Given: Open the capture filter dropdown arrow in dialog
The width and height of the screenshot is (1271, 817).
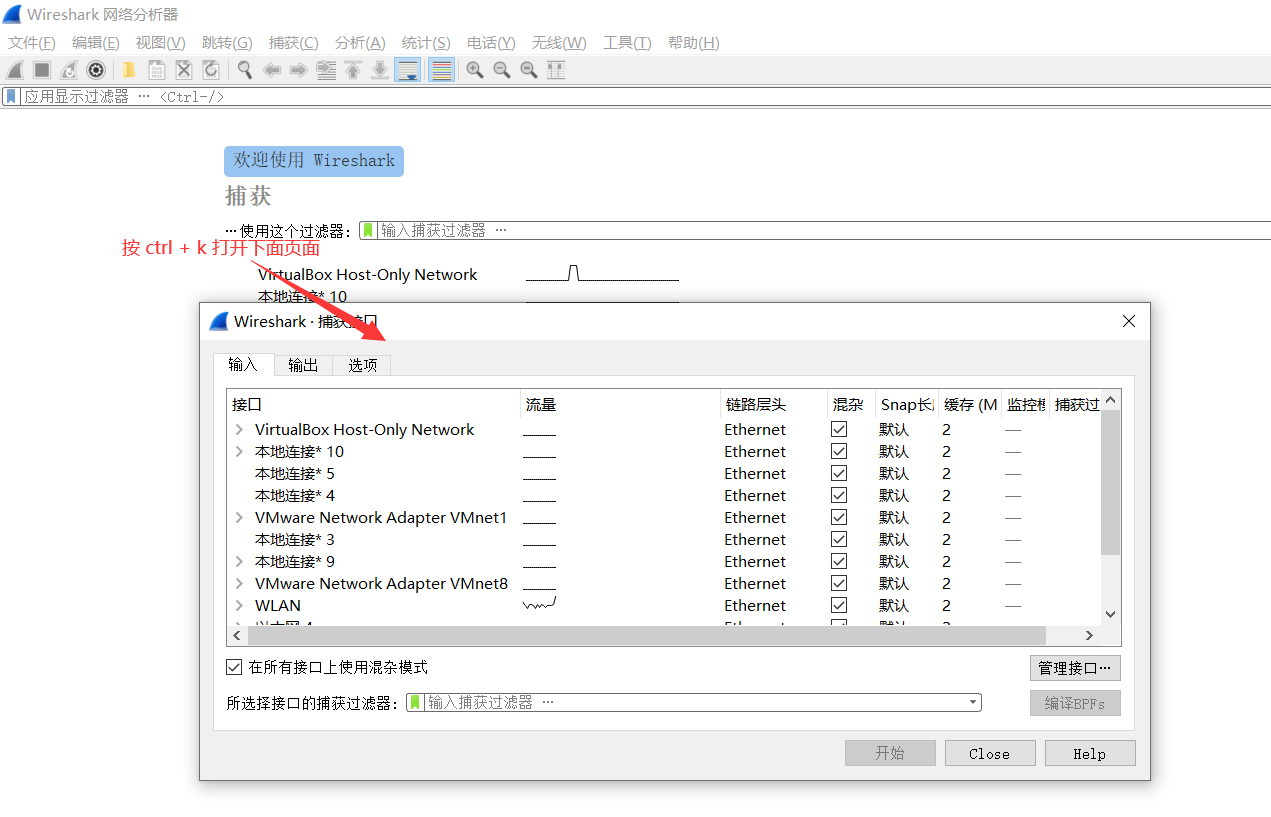Looking at the screenshot, I should [x=973, y=703].
